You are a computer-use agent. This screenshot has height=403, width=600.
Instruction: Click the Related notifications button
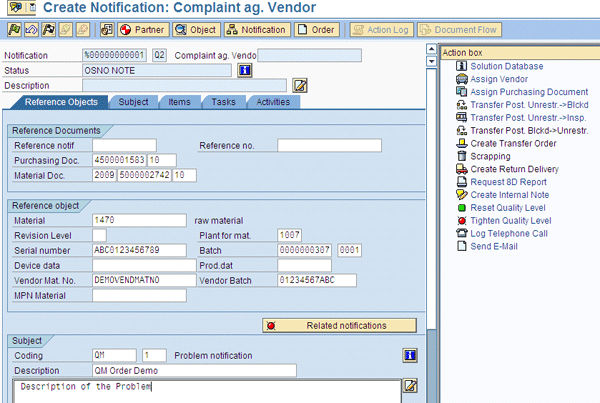[339, 325]
